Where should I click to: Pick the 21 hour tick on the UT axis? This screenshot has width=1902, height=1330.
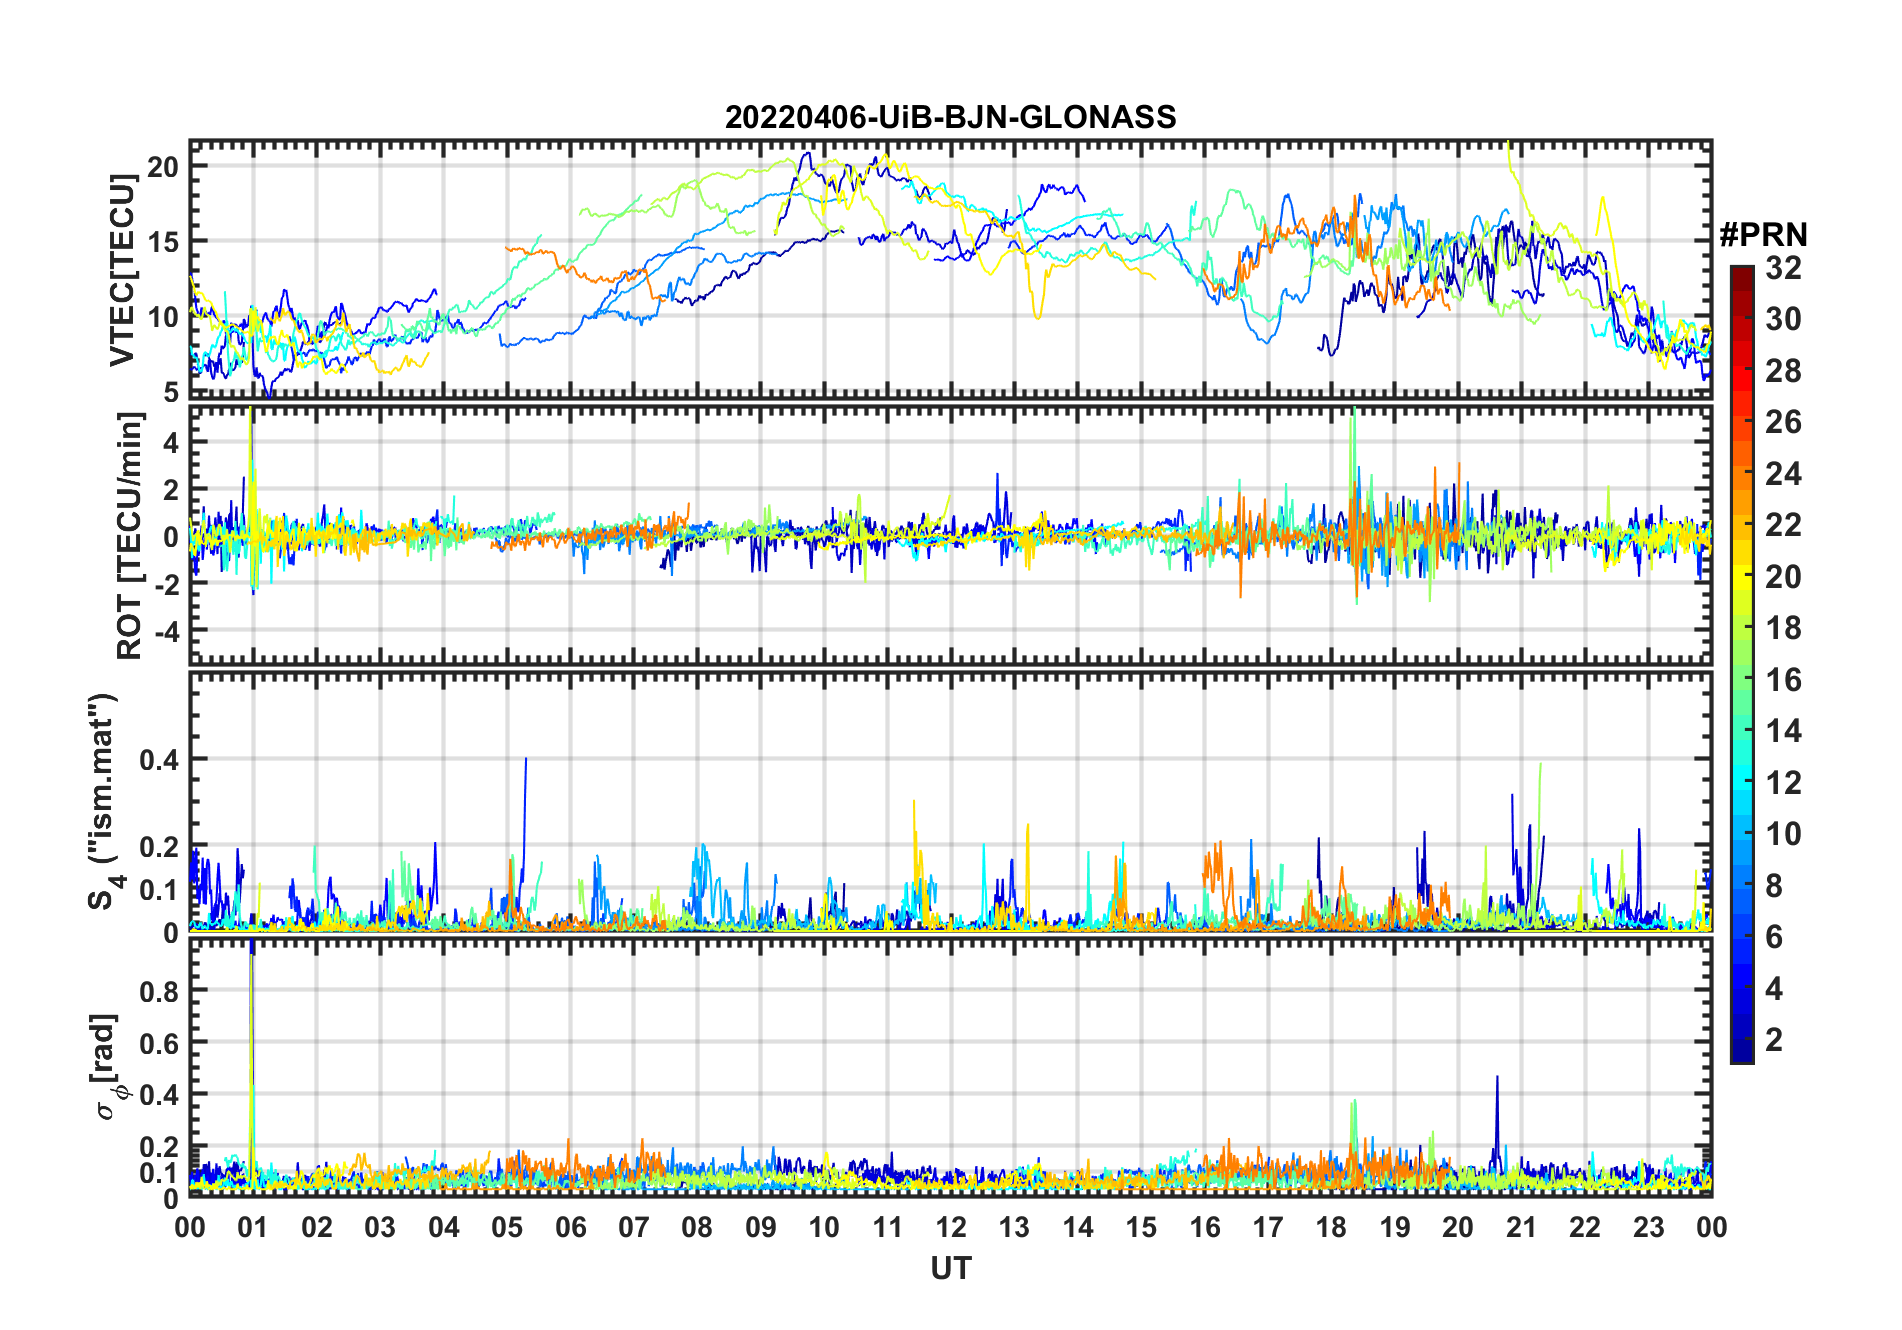[1522, 1227]
